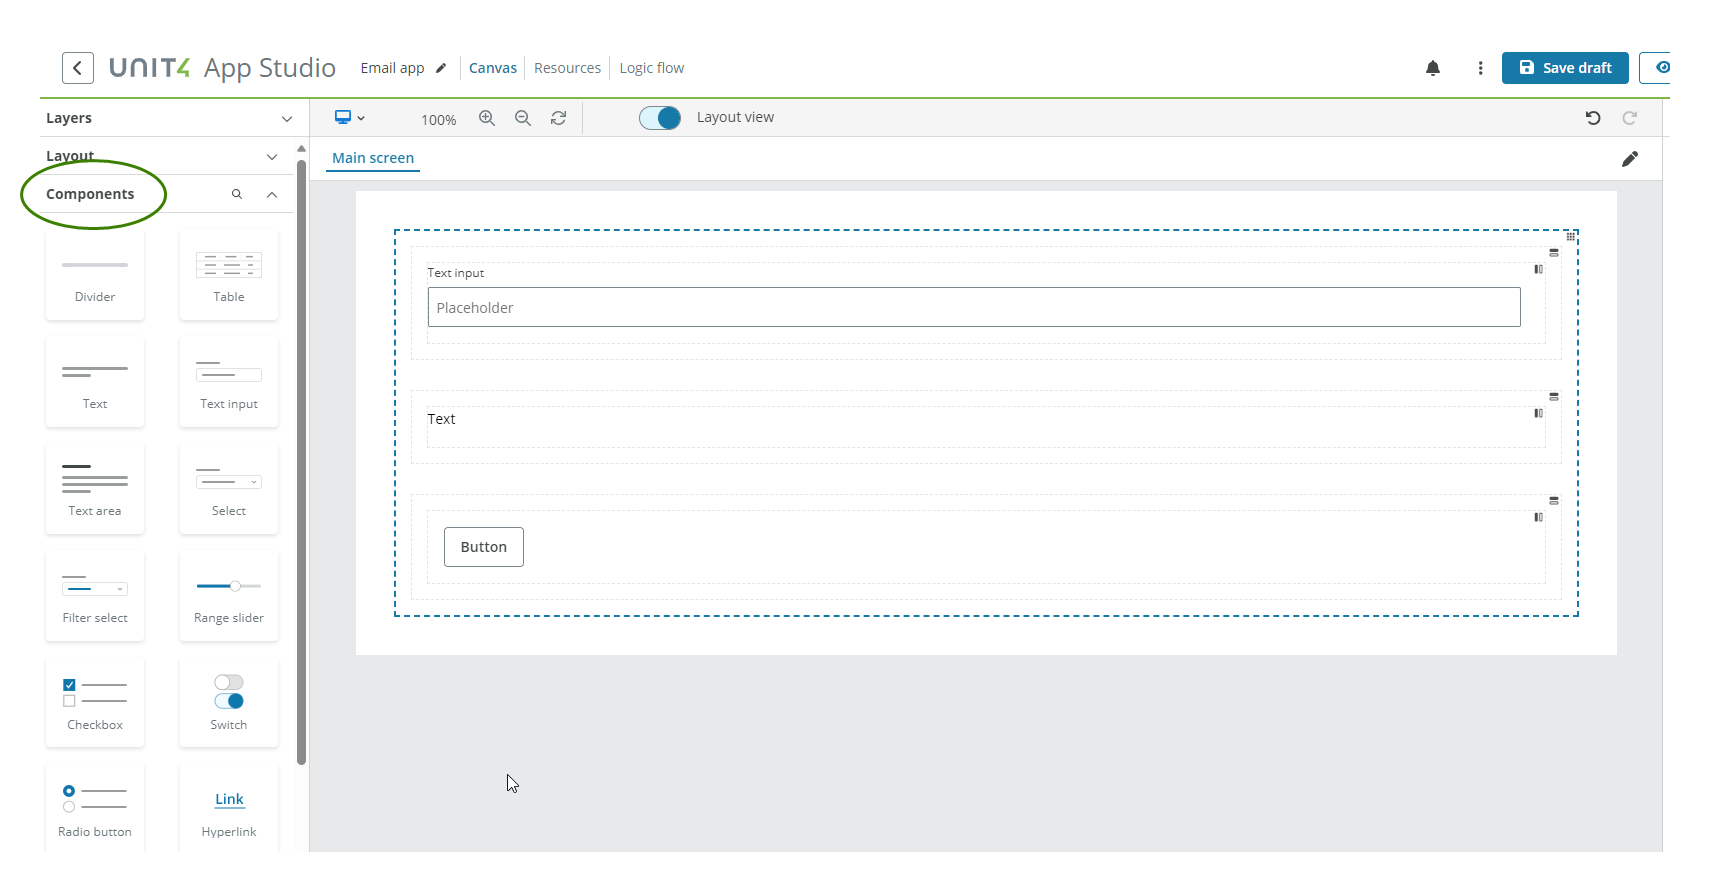
Task: Switch to the Logic flow tab
Action: [x=652, y=68]
